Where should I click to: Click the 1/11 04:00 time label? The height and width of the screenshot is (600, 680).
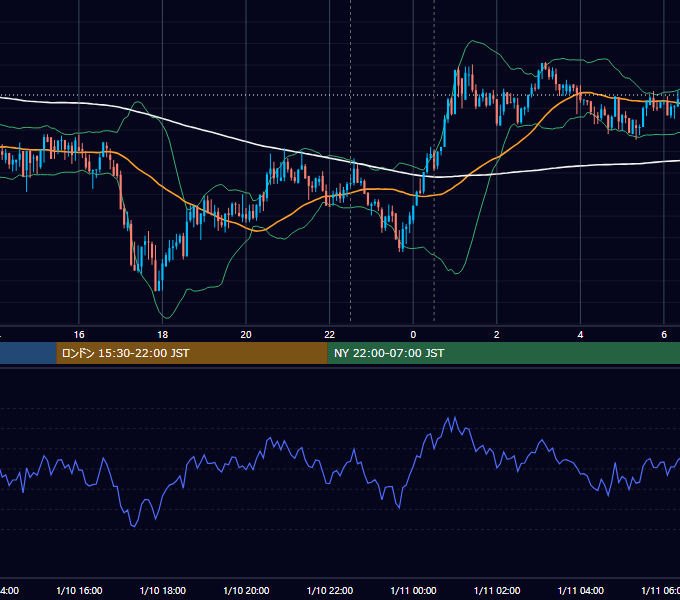pyautogui.click(x=581, y=590)
